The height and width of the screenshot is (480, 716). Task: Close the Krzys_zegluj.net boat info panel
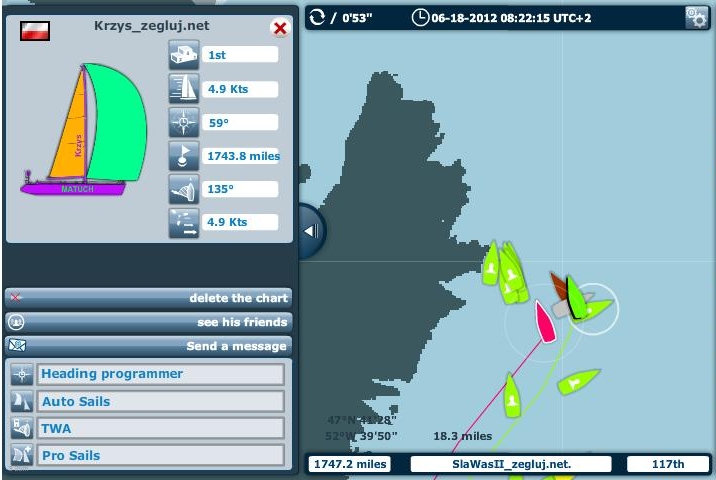pyautogui.click(x=280, y=28)
